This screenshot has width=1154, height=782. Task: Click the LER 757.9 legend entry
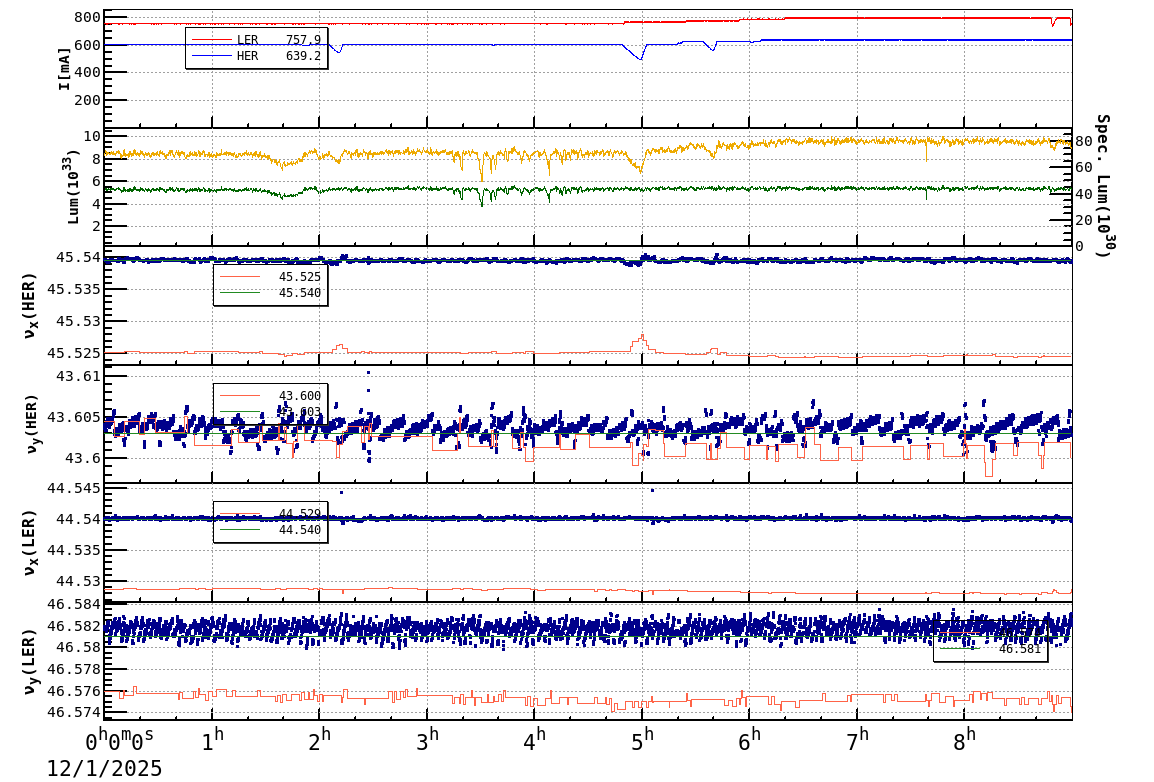coord(256,40)
